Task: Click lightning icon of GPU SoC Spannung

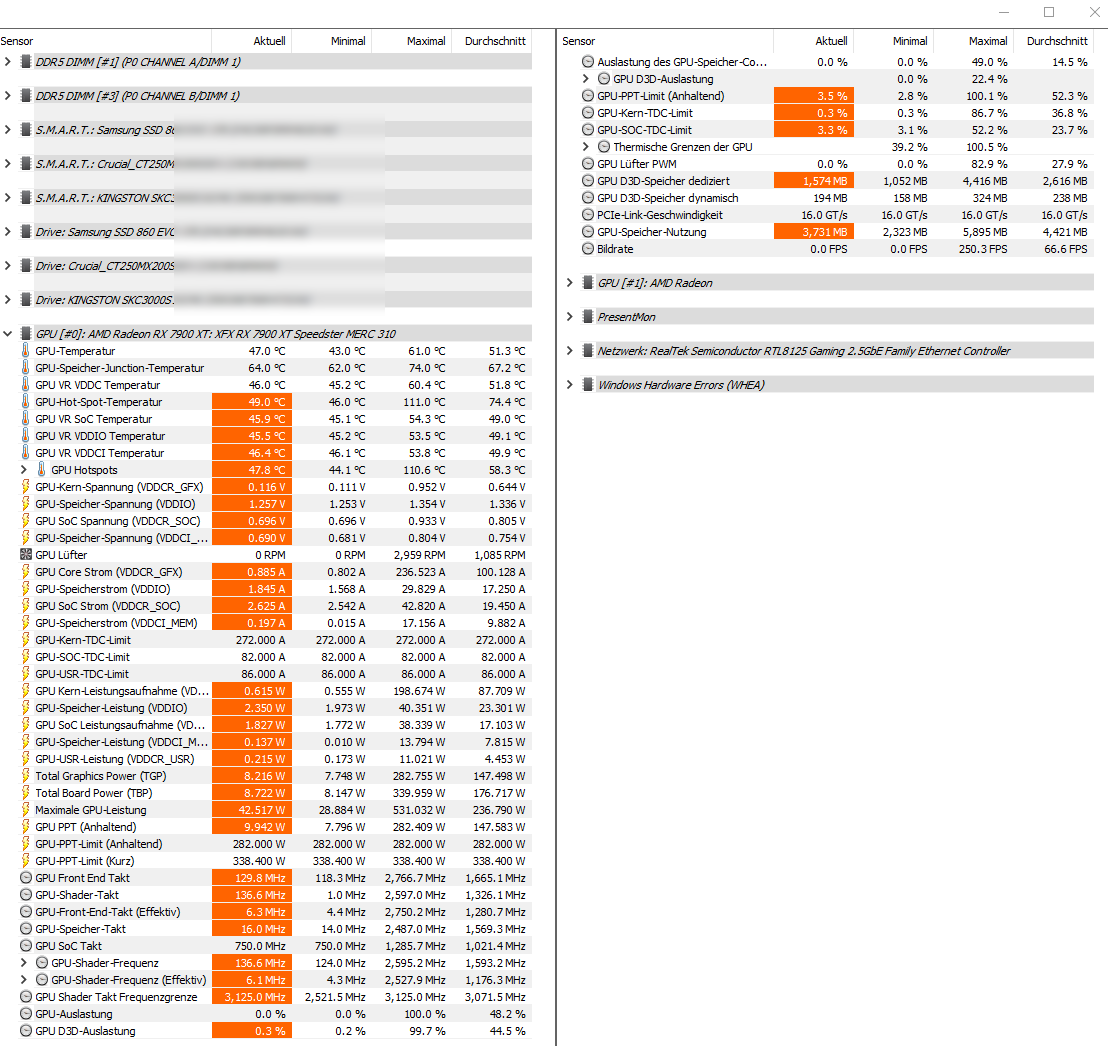Action: pos(25,520)
